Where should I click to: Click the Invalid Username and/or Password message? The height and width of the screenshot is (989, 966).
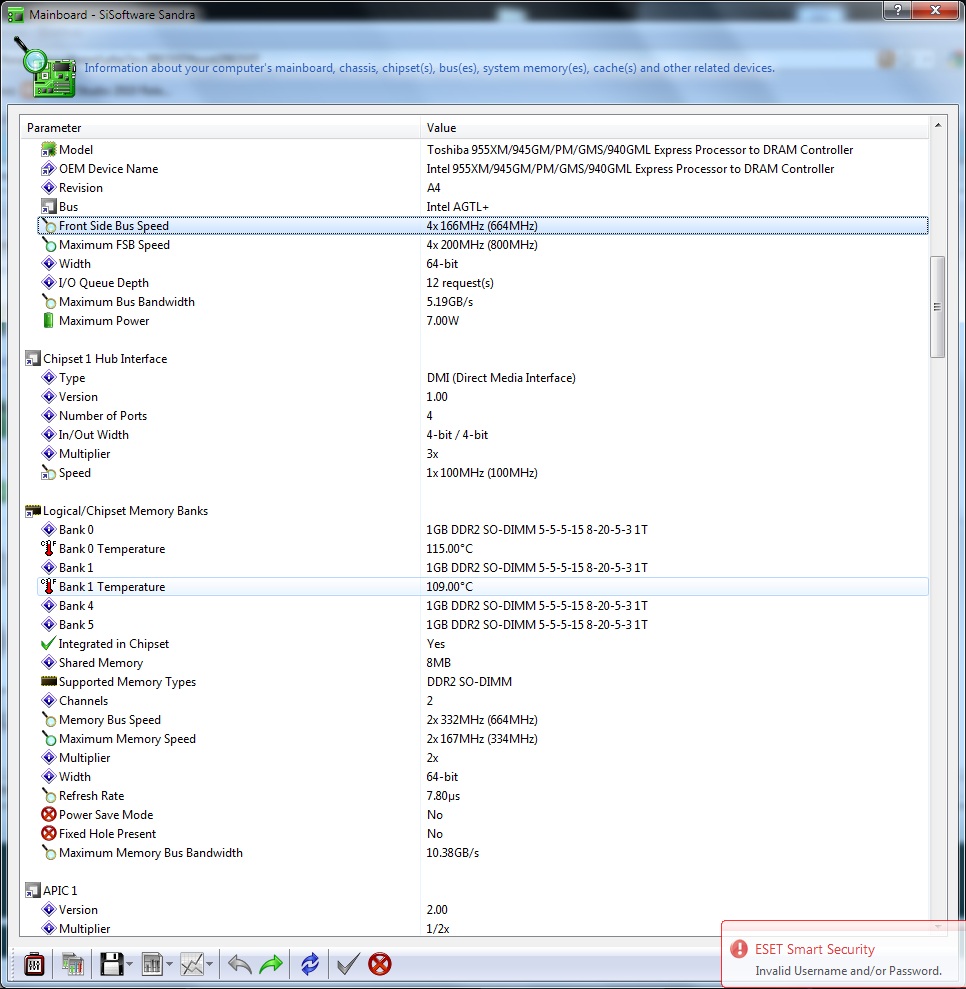point(848,971)
